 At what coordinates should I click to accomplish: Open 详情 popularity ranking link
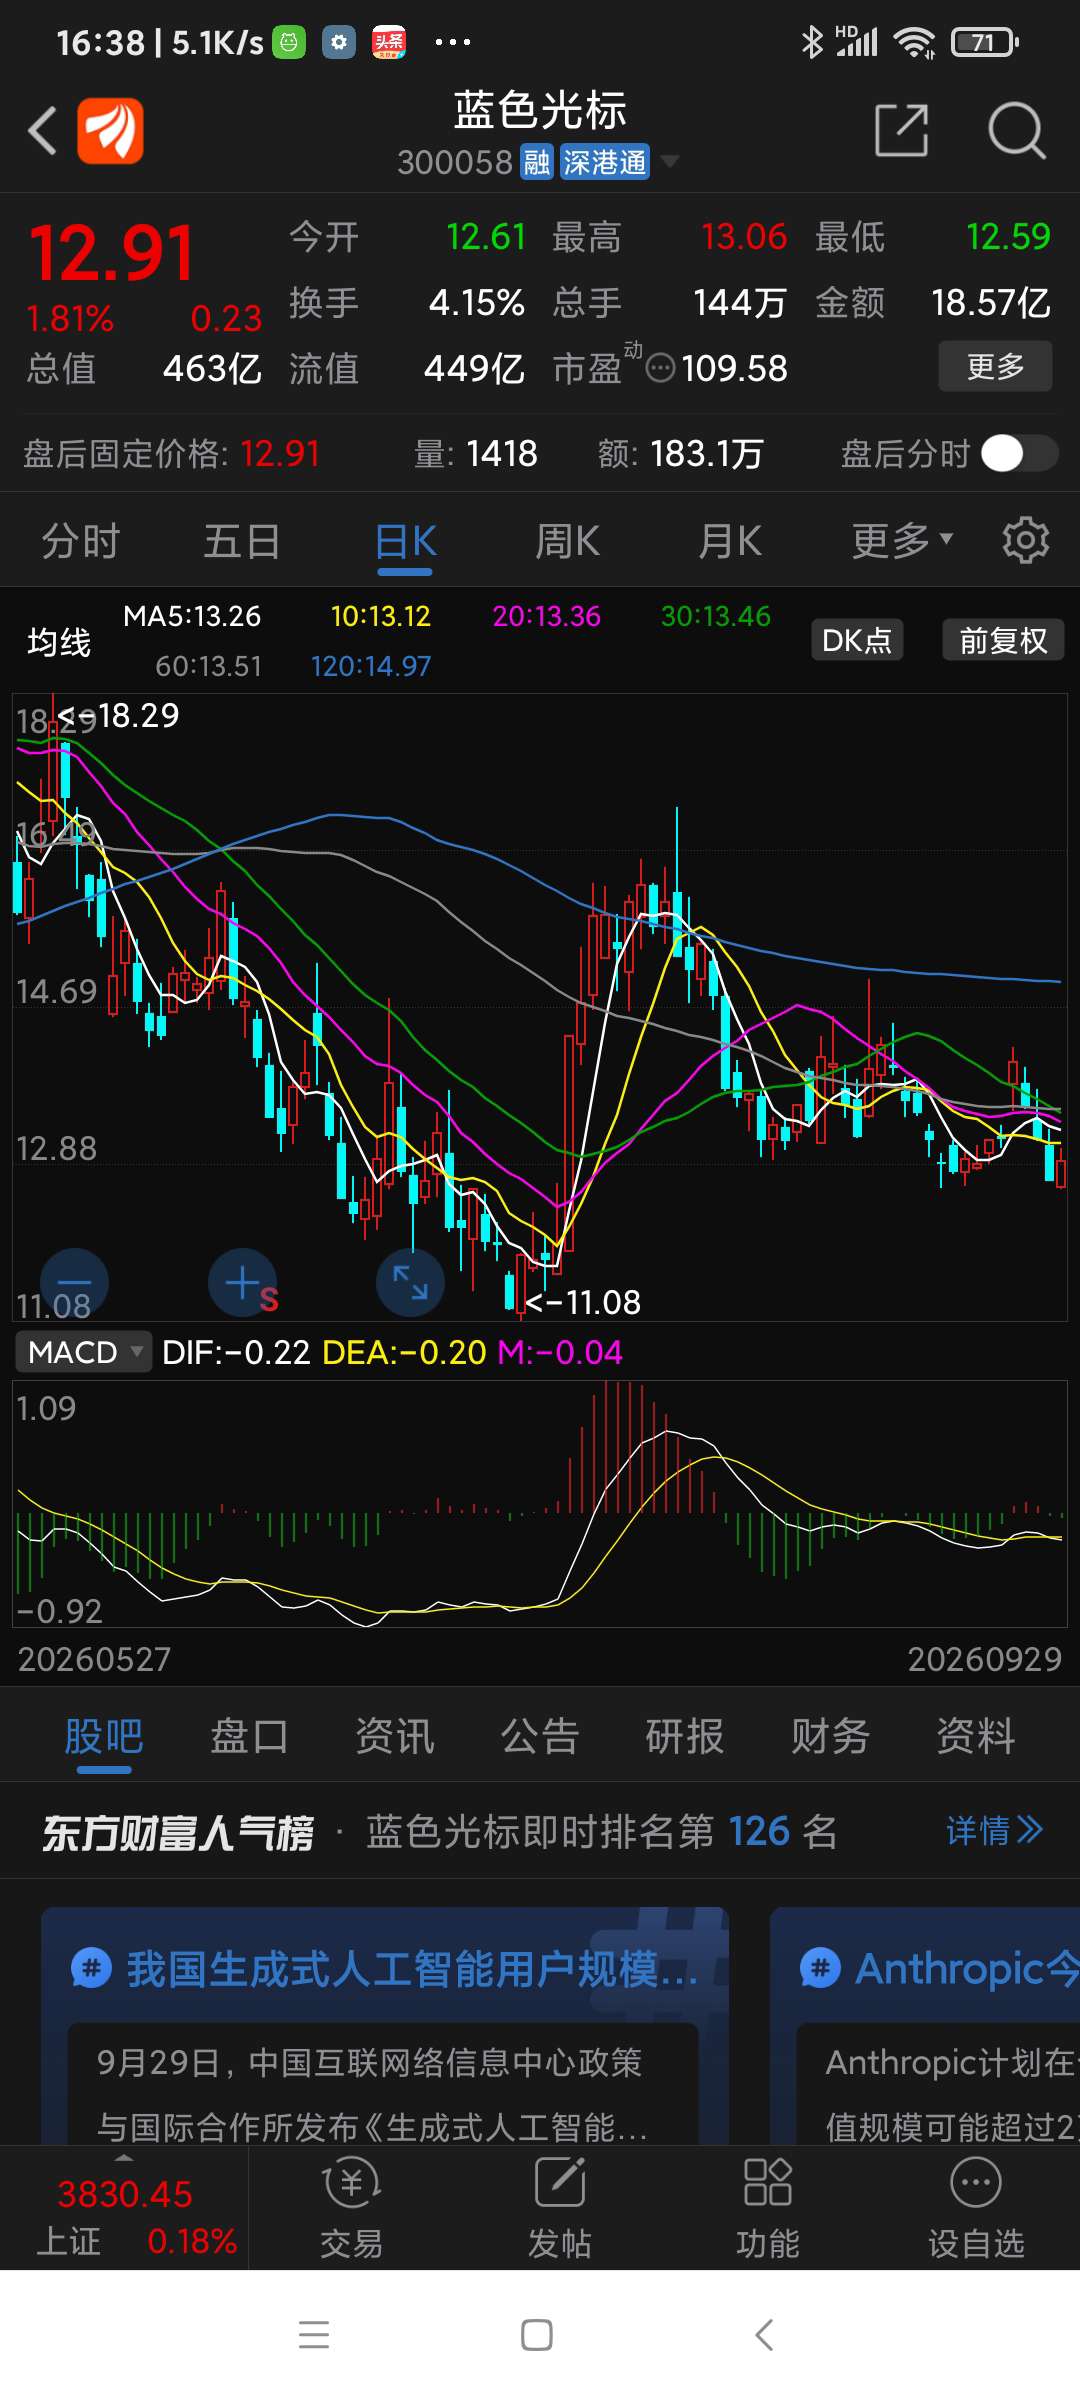[x=995, y=1831]
